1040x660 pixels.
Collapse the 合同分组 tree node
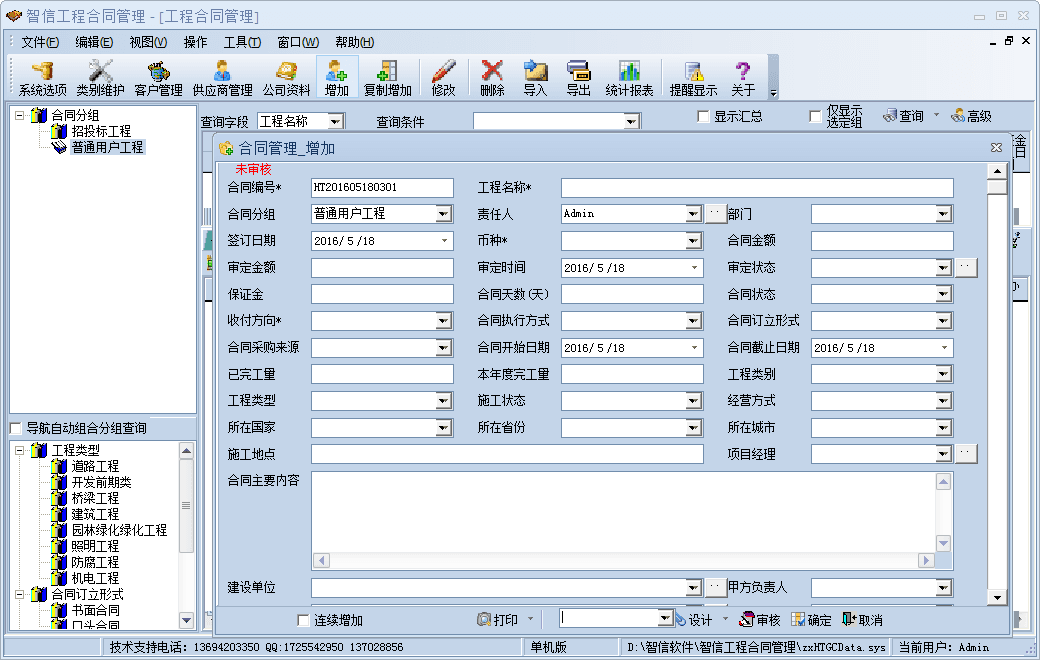[19, 115]
